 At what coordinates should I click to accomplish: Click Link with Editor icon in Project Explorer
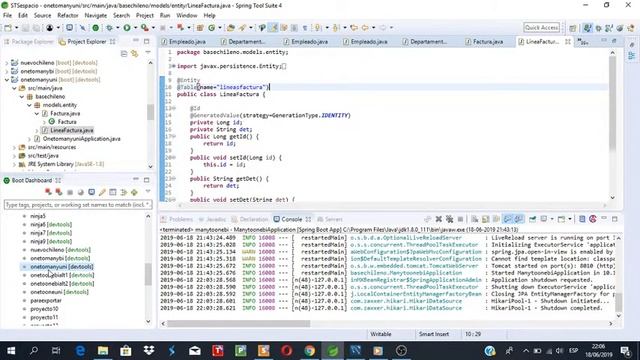pyautogui.click(x=134, y=54)
